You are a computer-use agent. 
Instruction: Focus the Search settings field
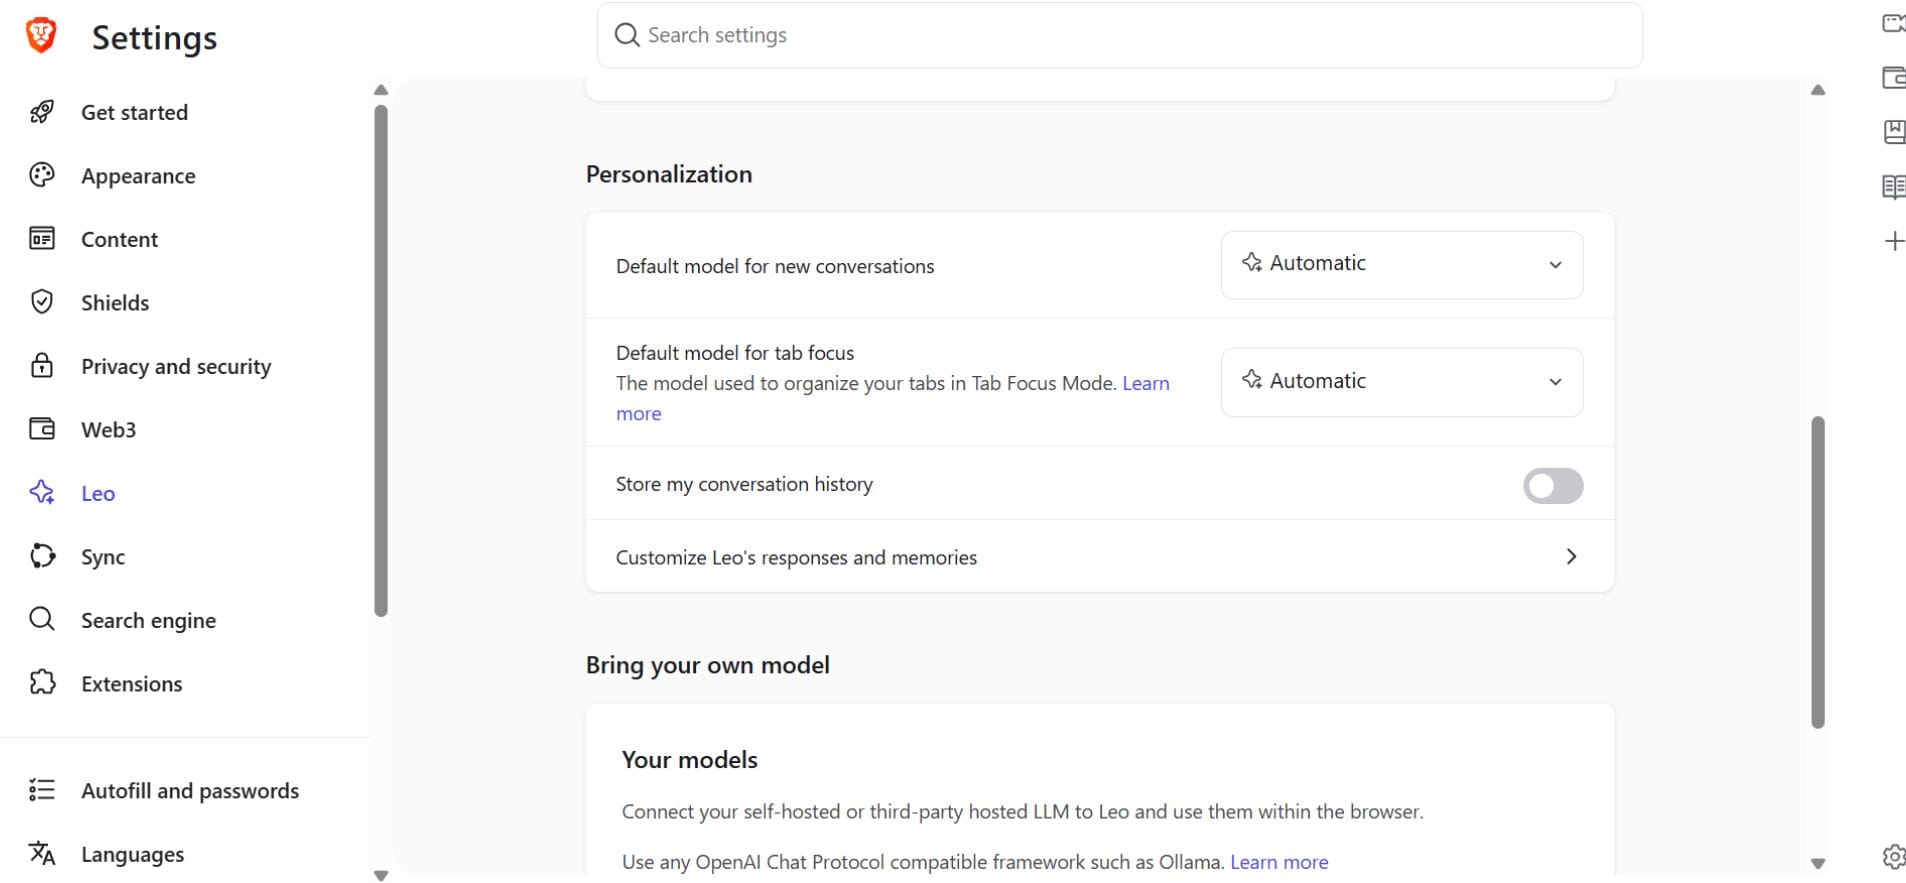click(1120, 35)
